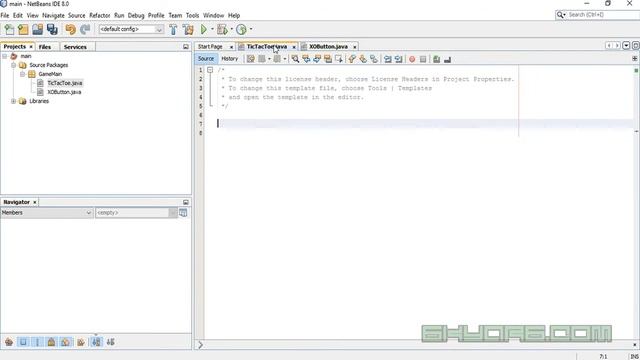The width and height of the screenshot is (640, 360).
Task: Toggle Sort by Source in Navigator
Action: point(111,342)
